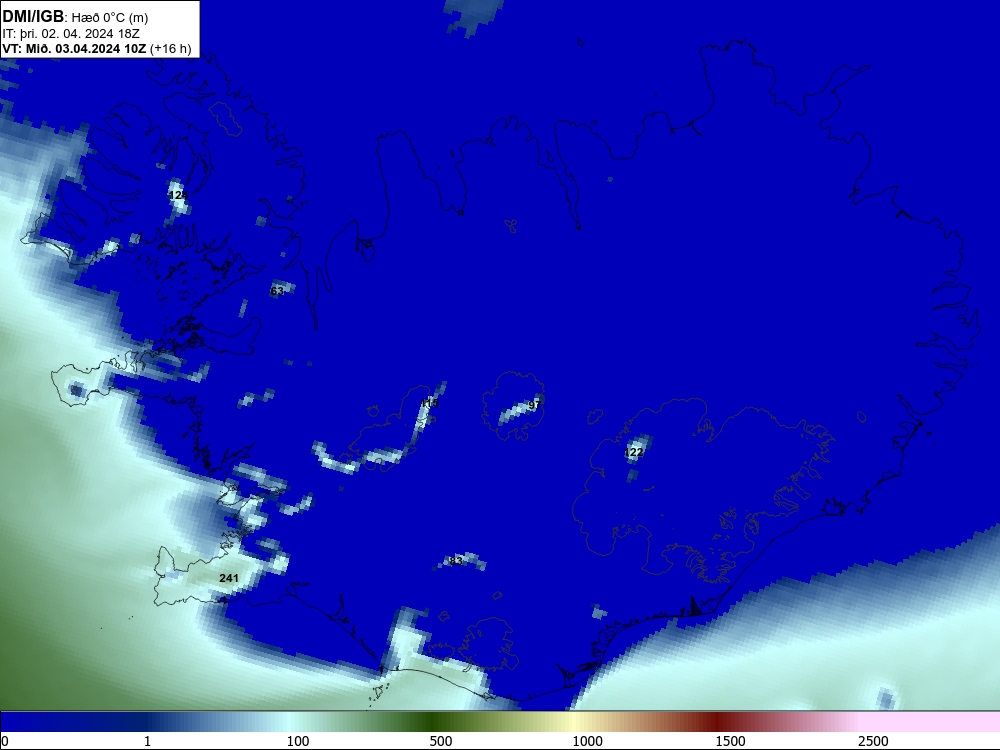The image size is (1000, 750).
Task: Click the '1' label on the color scale
Action: coord(147,741)
